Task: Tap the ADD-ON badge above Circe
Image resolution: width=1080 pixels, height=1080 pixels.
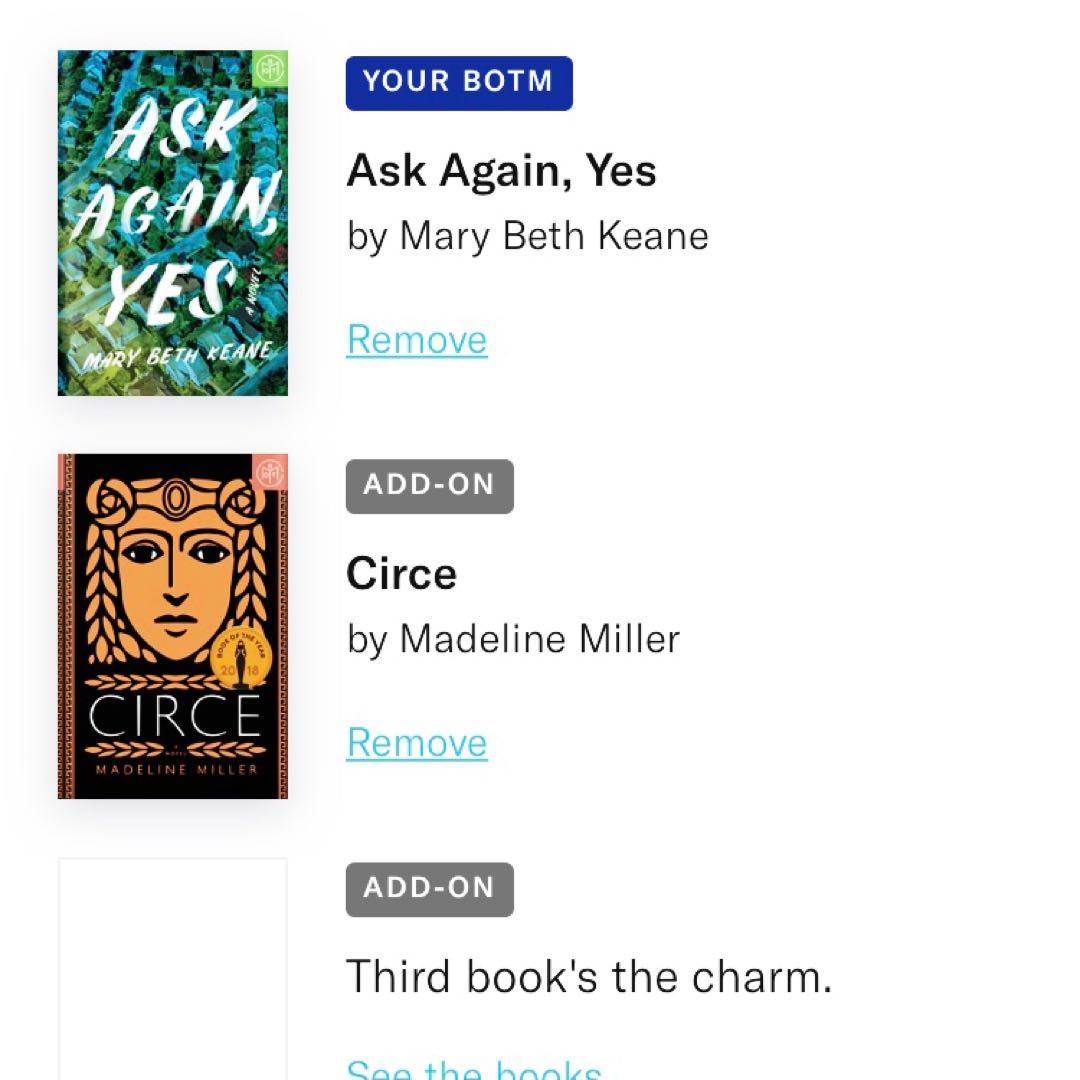Action: point(430,487)
